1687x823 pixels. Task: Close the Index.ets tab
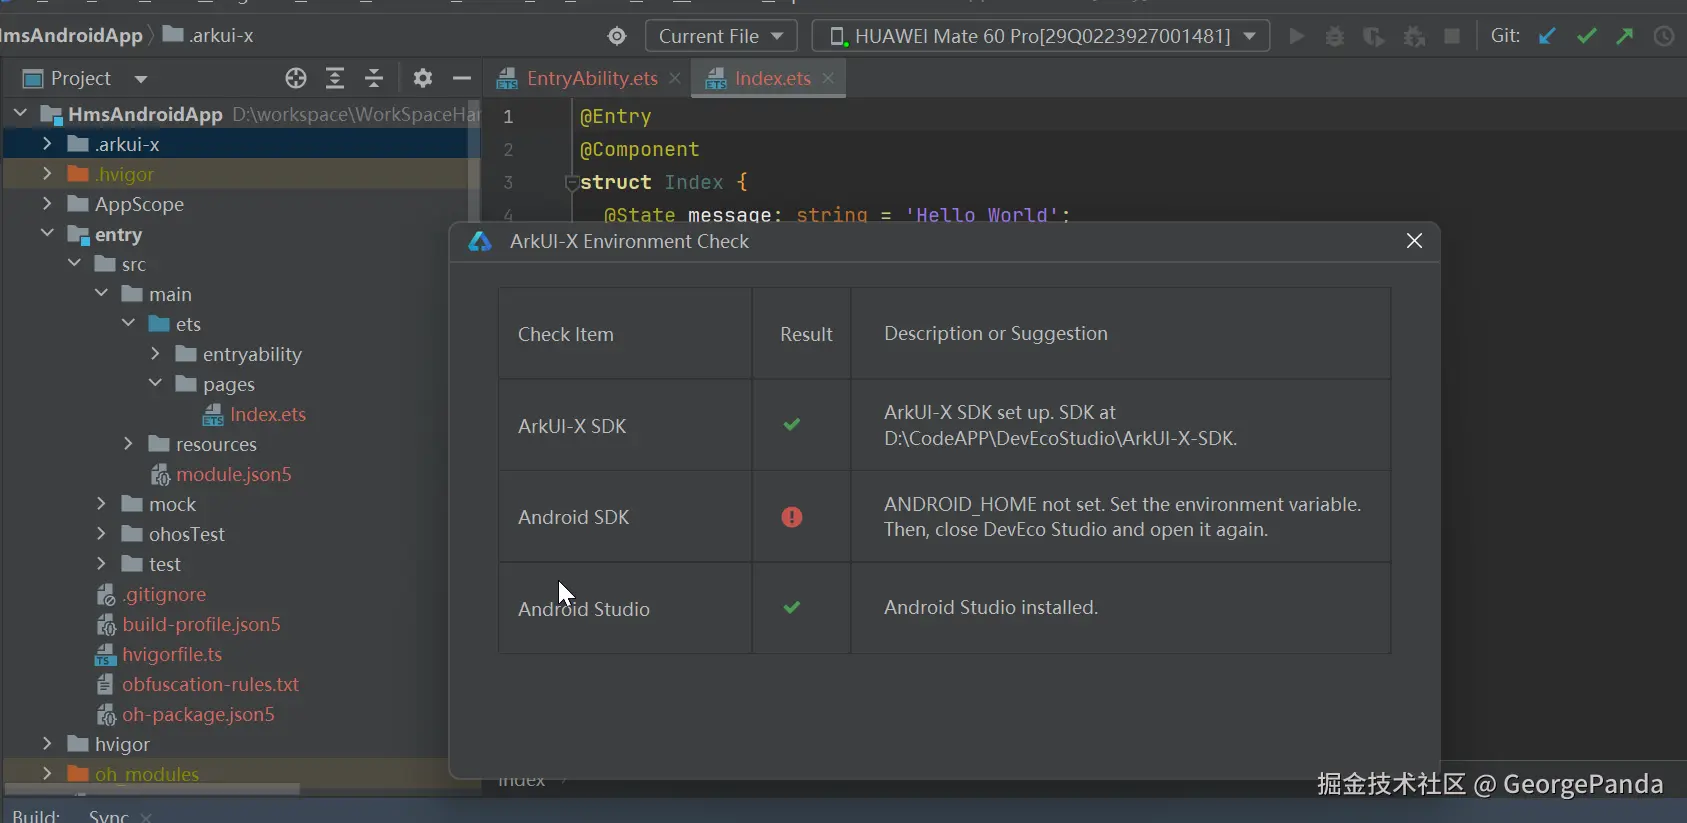click(x=828, y=78)
